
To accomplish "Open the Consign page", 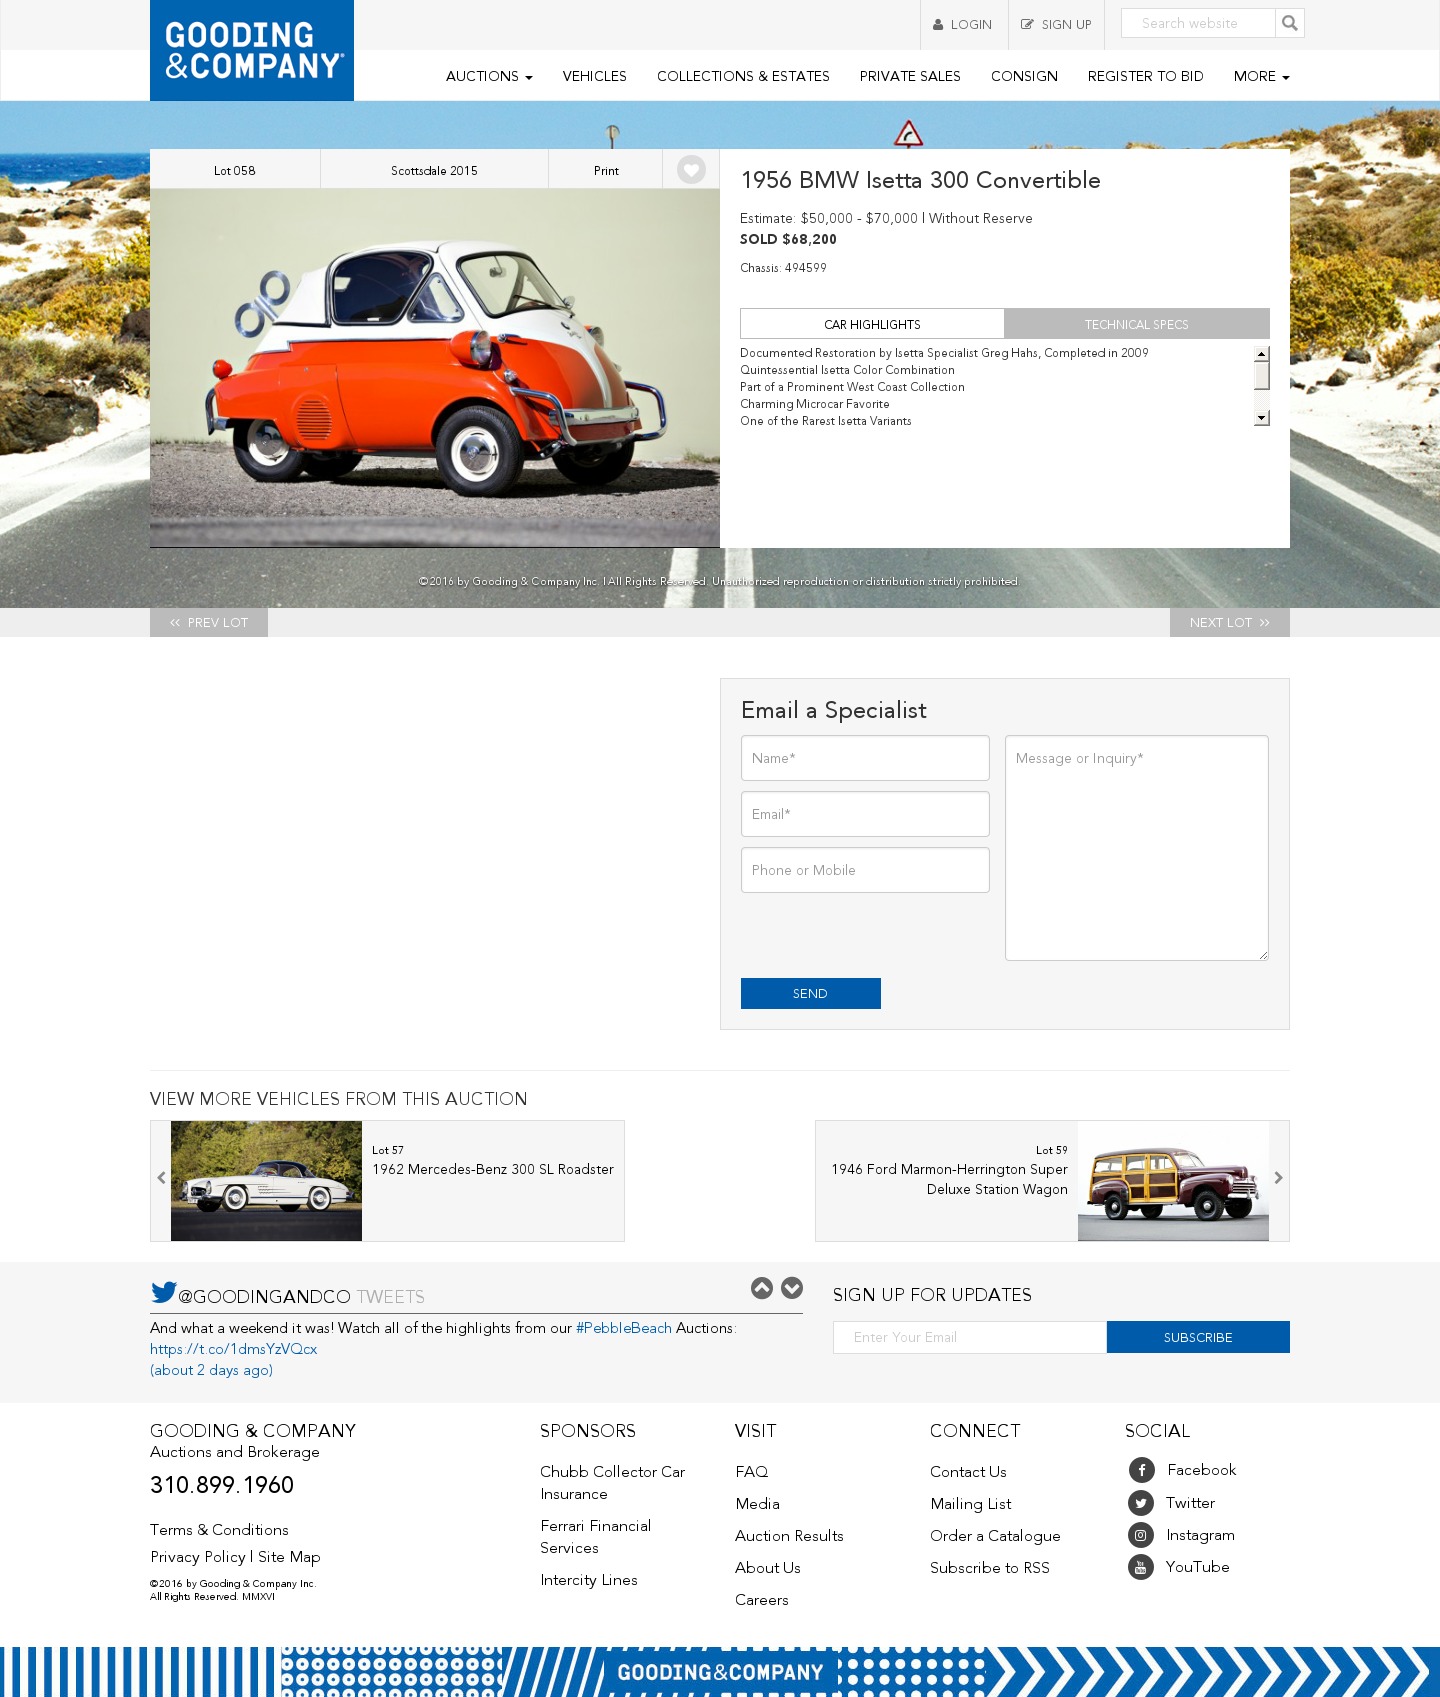I will tap(1024, 76).
